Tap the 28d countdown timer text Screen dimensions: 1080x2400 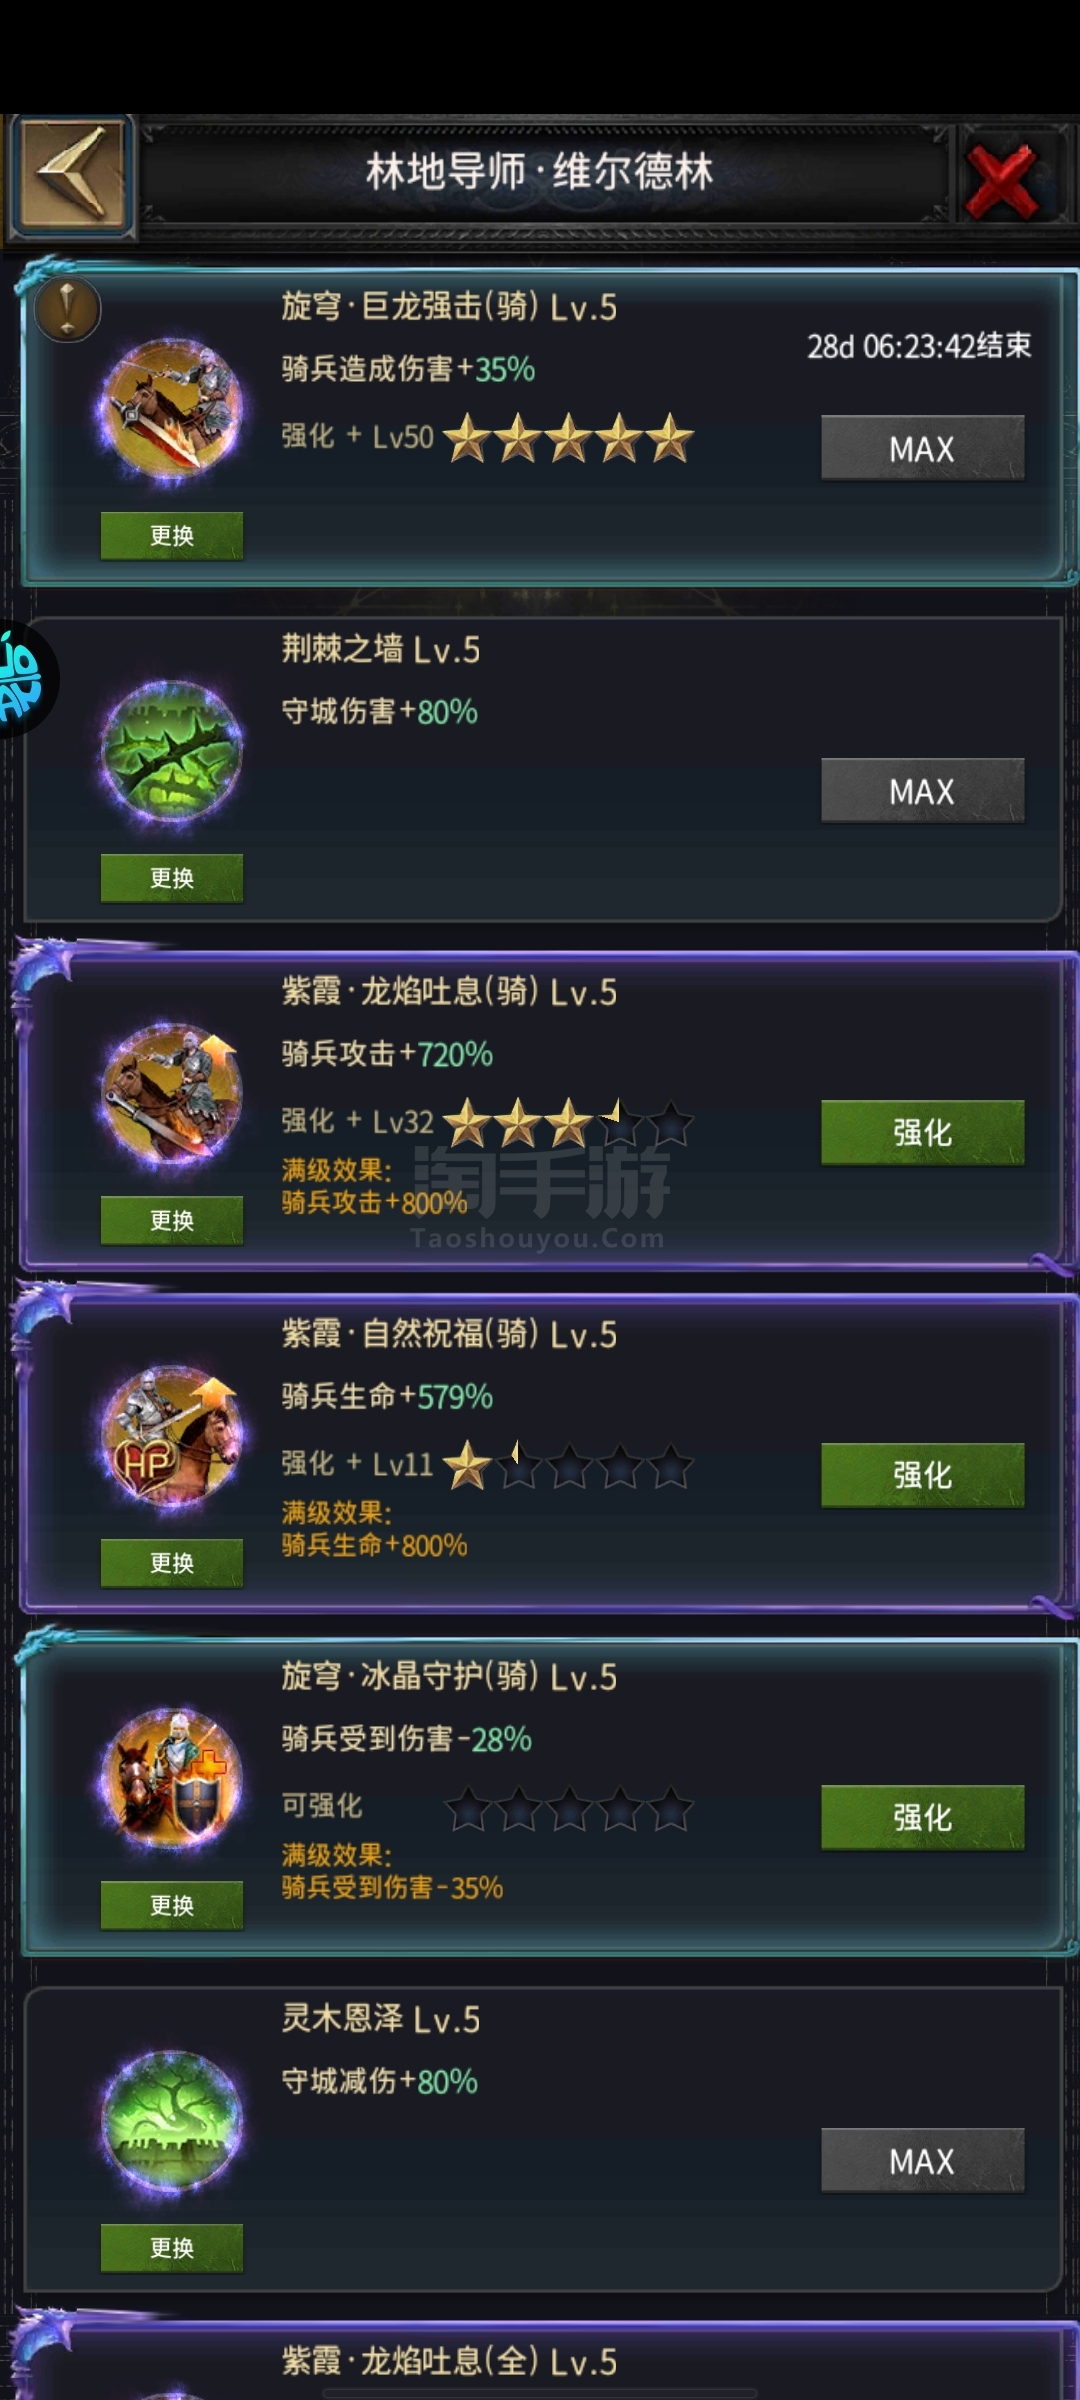pos(919,346)
